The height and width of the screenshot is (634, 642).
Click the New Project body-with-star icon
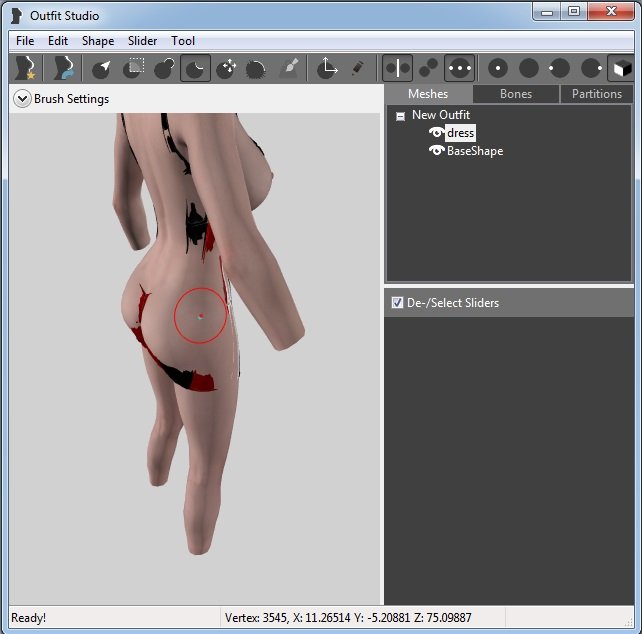tap(24, 68)
